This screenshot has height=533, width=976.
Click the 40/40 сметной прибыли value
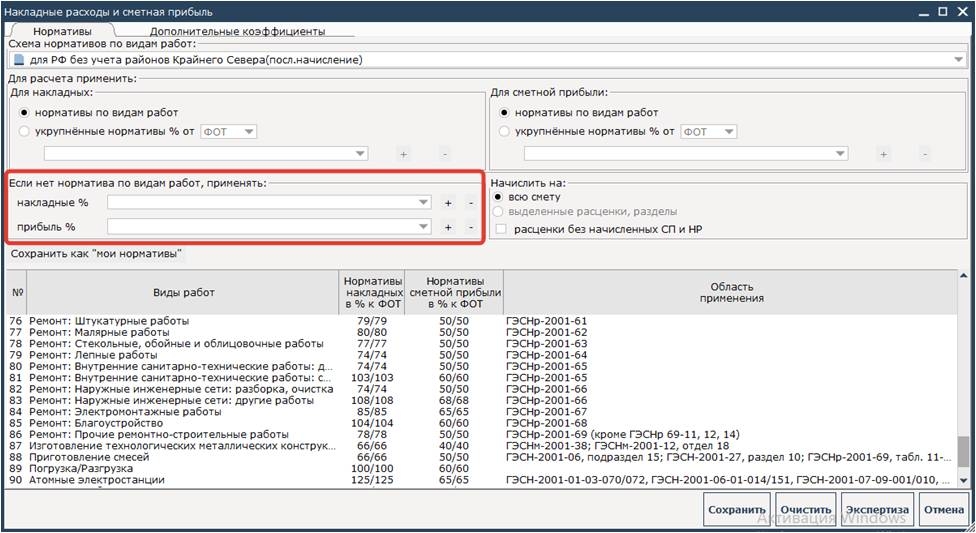coord(454,446)
